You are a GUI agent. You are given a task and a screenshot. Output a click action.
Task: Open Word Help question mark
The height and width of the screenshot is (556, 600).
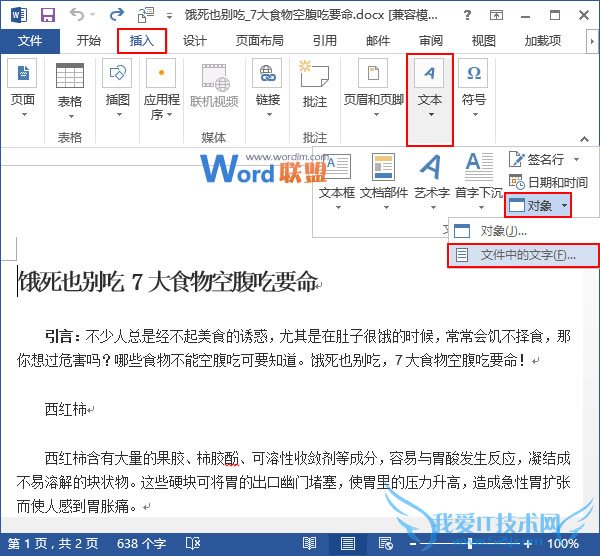coord(467,15)
